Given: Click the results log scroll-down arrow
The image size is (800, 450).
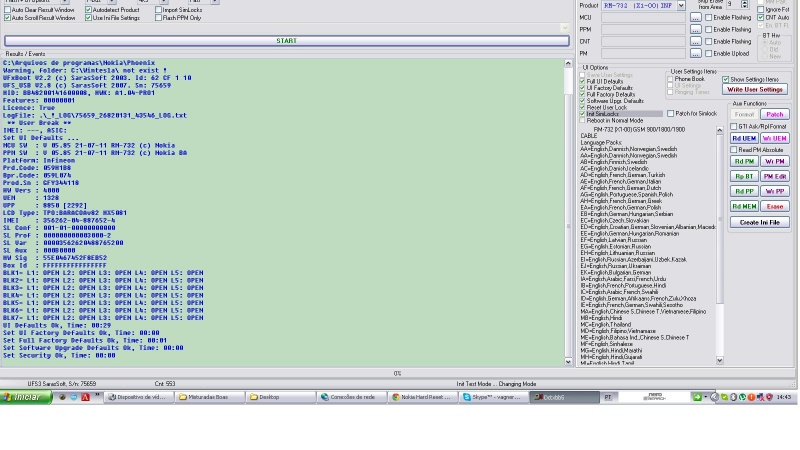Looking at the screenshot, I should [x=568, y=361].
